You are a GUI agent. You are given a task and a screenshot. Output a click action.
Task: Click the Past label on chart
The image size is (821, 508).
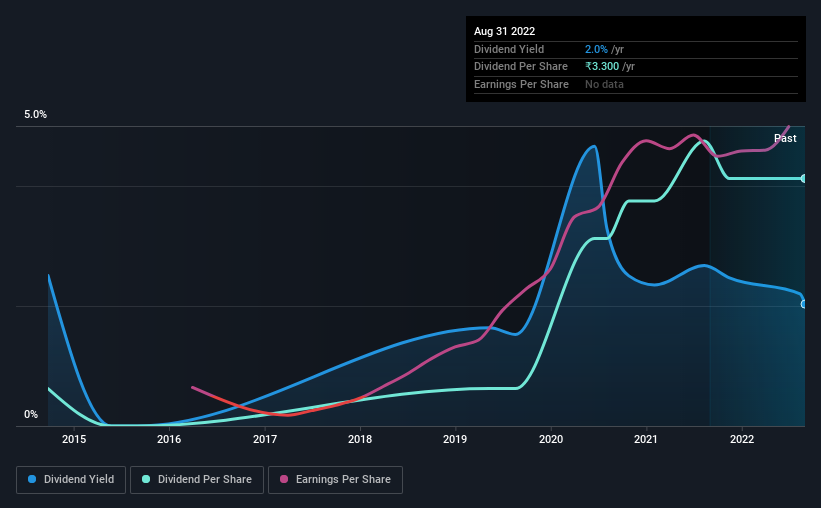tap(785, 138)
